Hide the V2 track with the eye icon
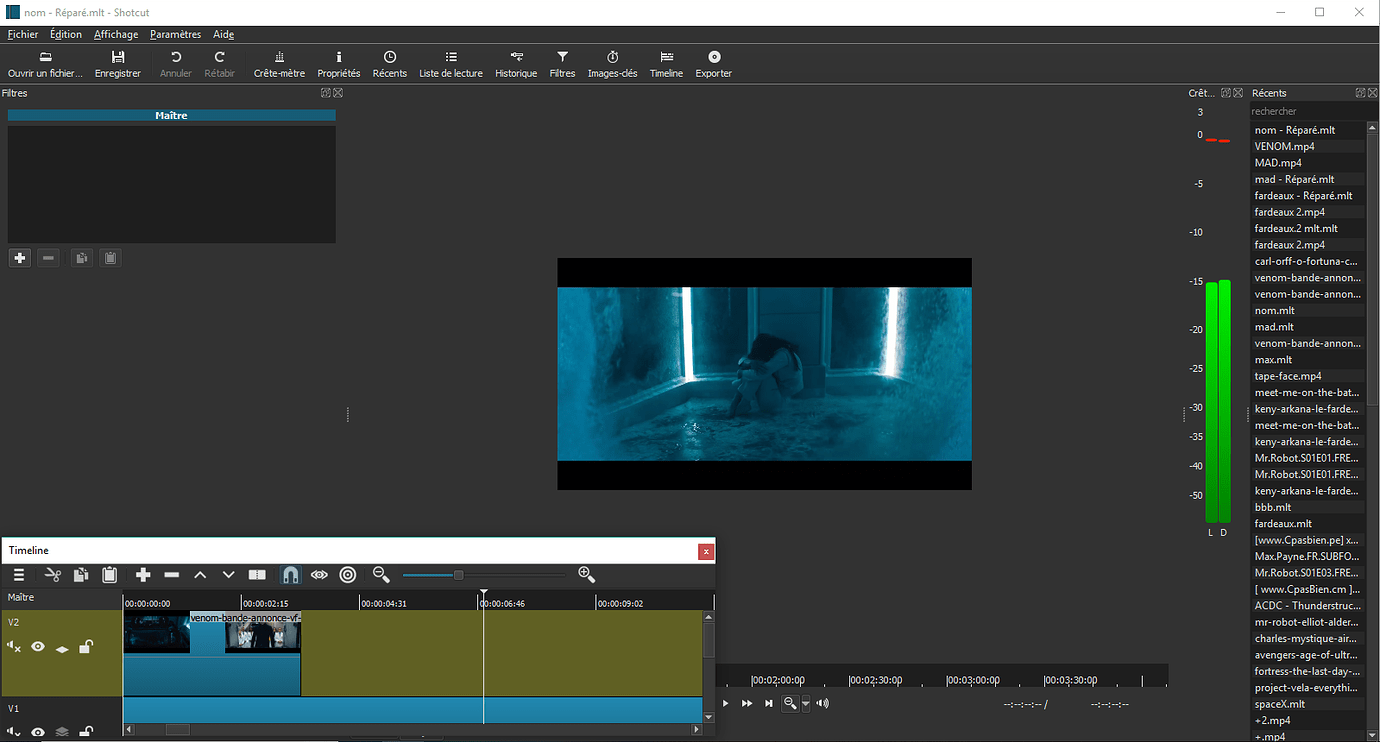Screen dimensions: 1380x742 click(x=37, y=646)
